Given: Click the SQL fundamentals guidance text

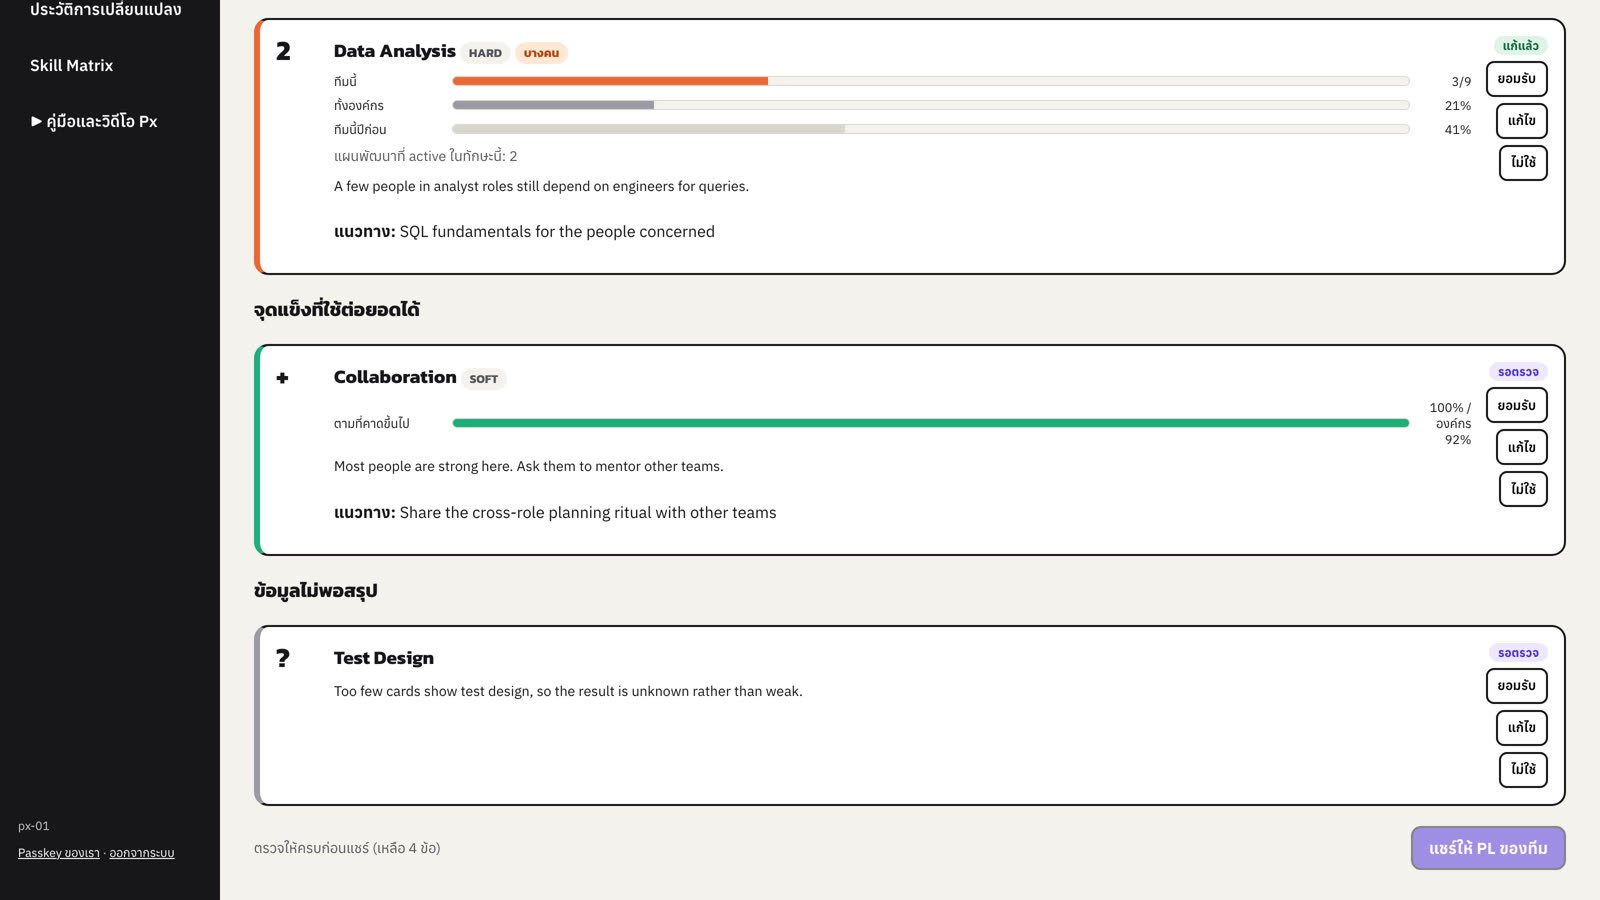Looking at the screenshot, I should pos(557,232).
